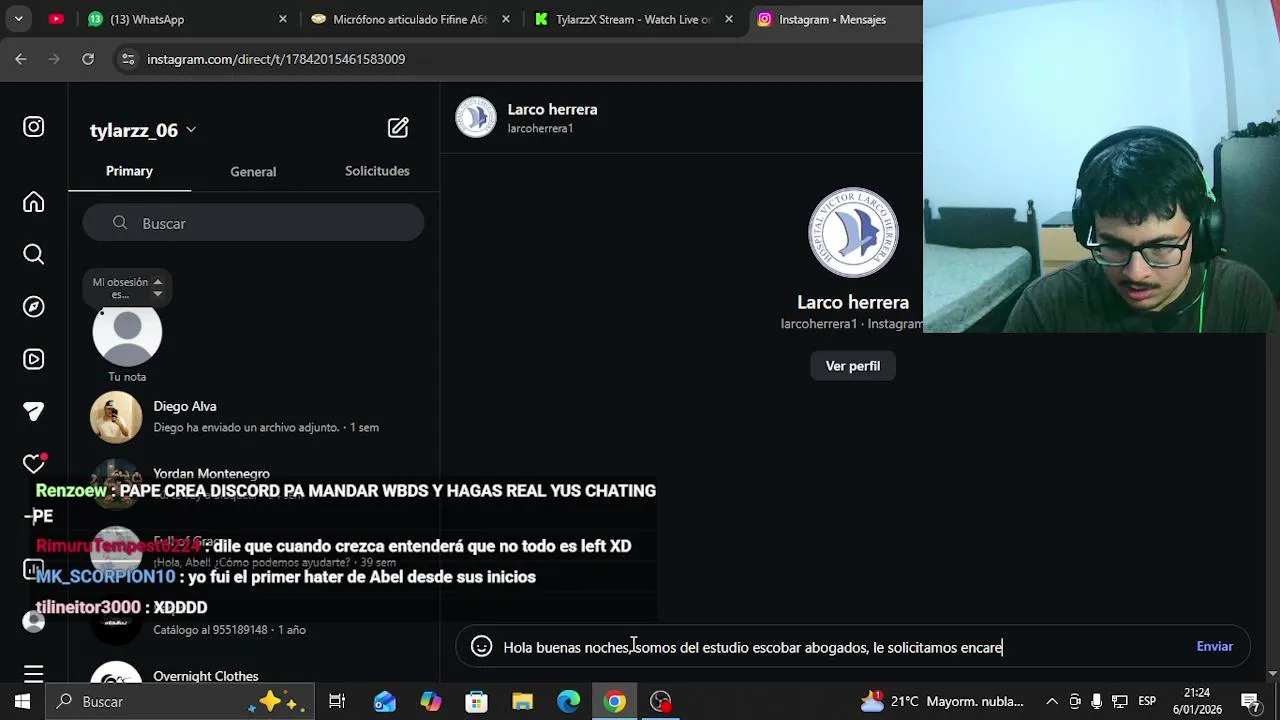Image resolution: width=1280 pixels, height=720 pixels.
Task: Open Notifications heart icon
Action: (x=34, y=464)
